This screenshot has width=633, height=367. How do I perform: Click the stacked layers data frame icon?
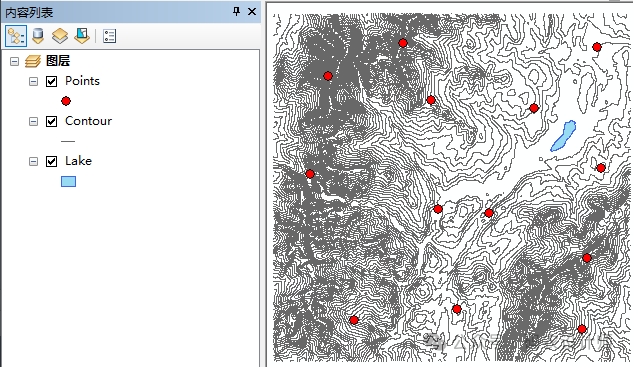click(x=33, y=61)
